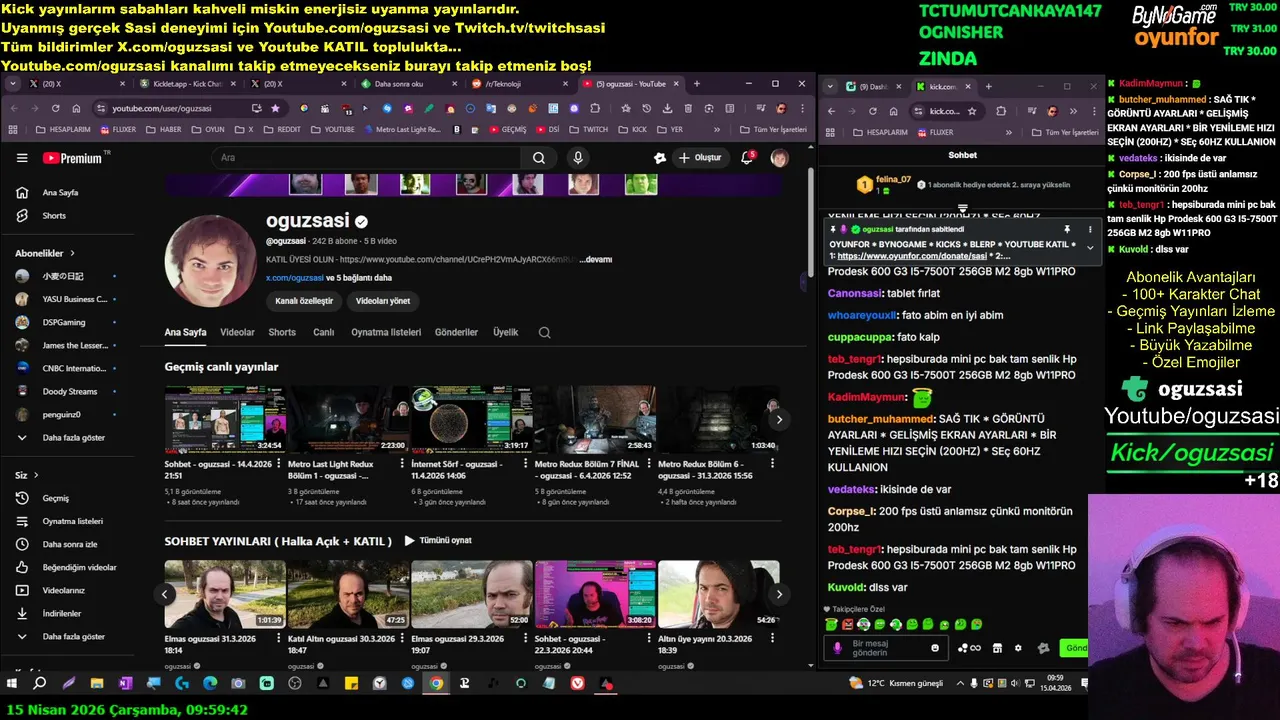The height and width of the screenshot is (720, 1280).
Task: Reload the YouTube browser page
Action: point(55,108)
